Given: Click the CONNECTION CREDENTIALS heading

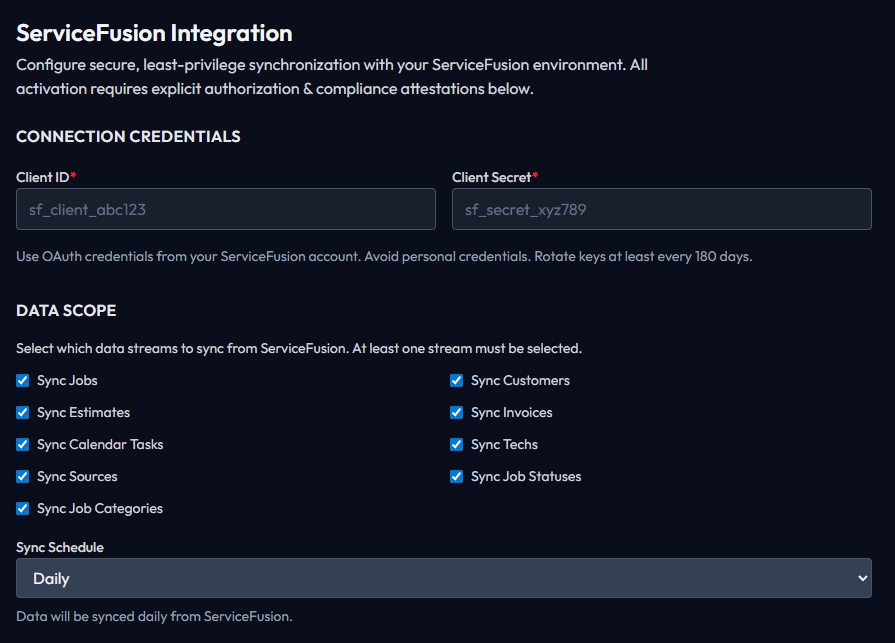Looking at the screenshot, I should [128, 137].
